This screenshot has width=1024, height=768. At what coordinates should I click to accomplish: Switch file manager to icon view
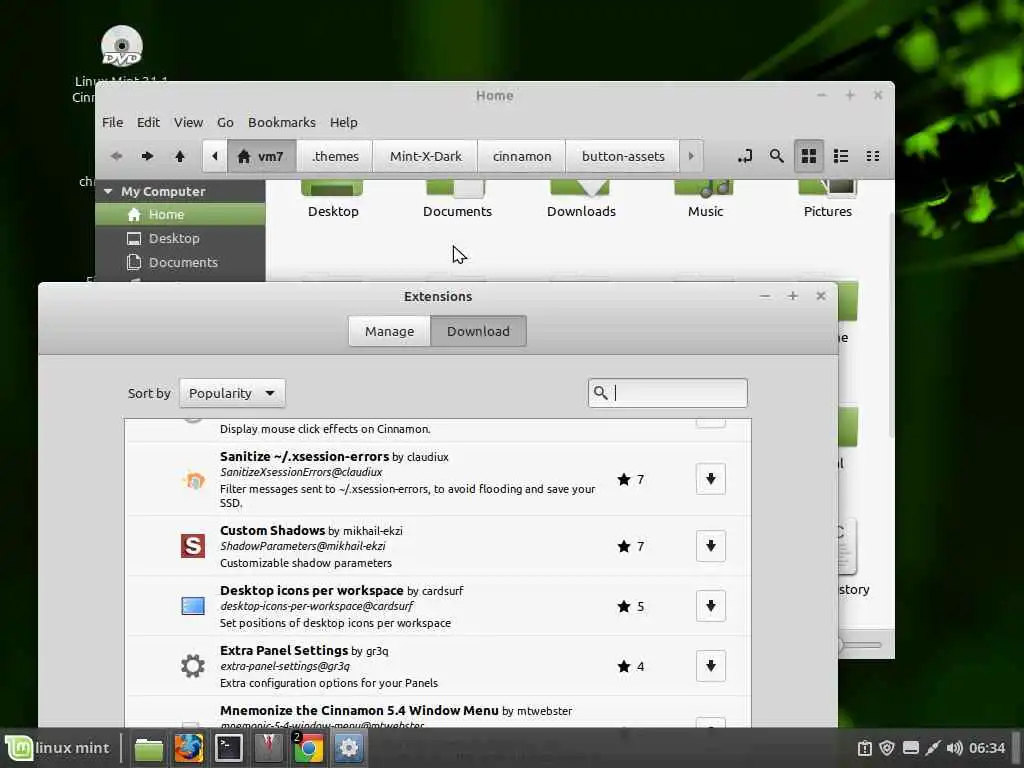click(808, 156)
